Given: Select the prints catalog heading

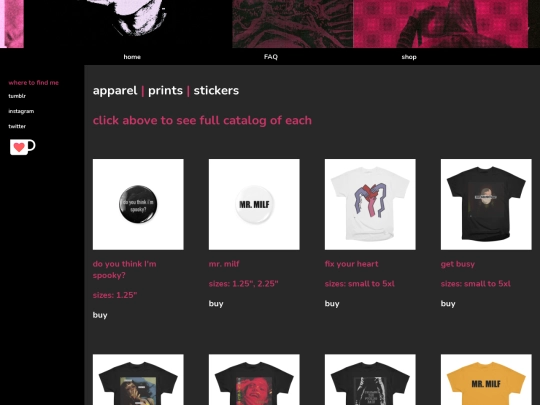Looking at the screenshot, I should pyautogui.click(x=165, y=91).
